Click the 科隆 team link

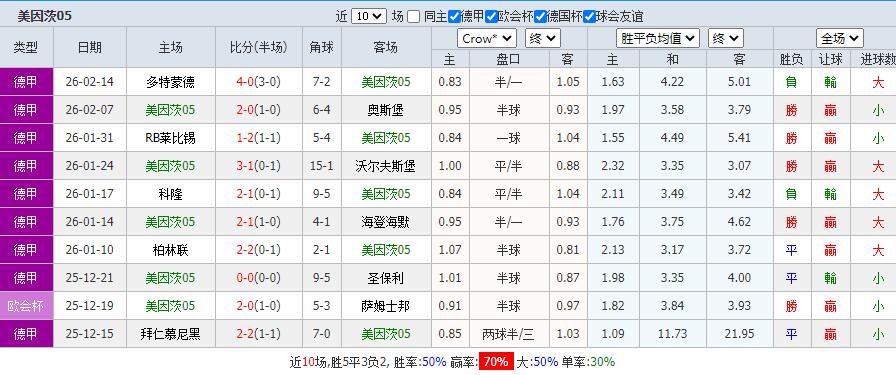[170, 194]
